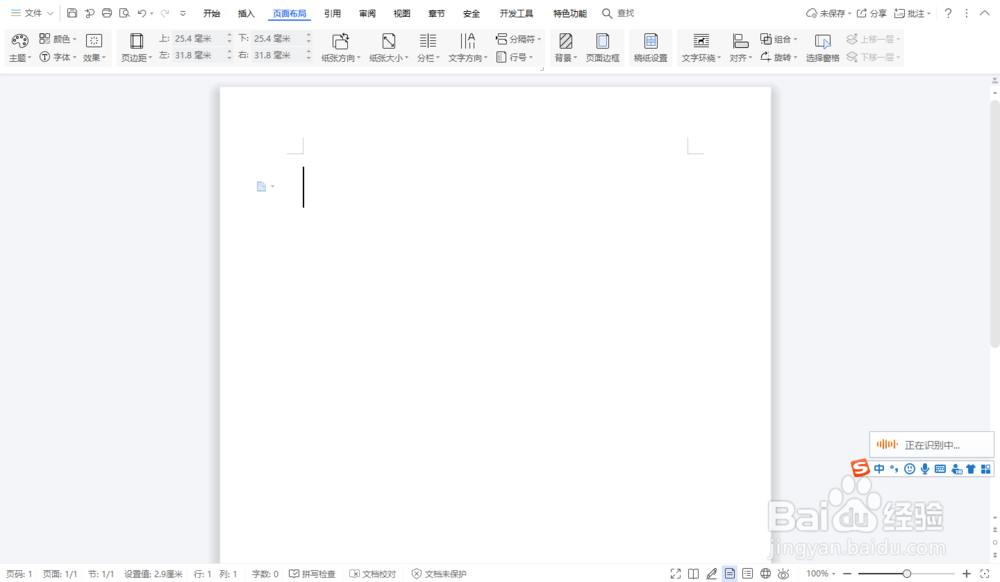Click 文档校对 proofreading in status bar

(x=372, y=574)
